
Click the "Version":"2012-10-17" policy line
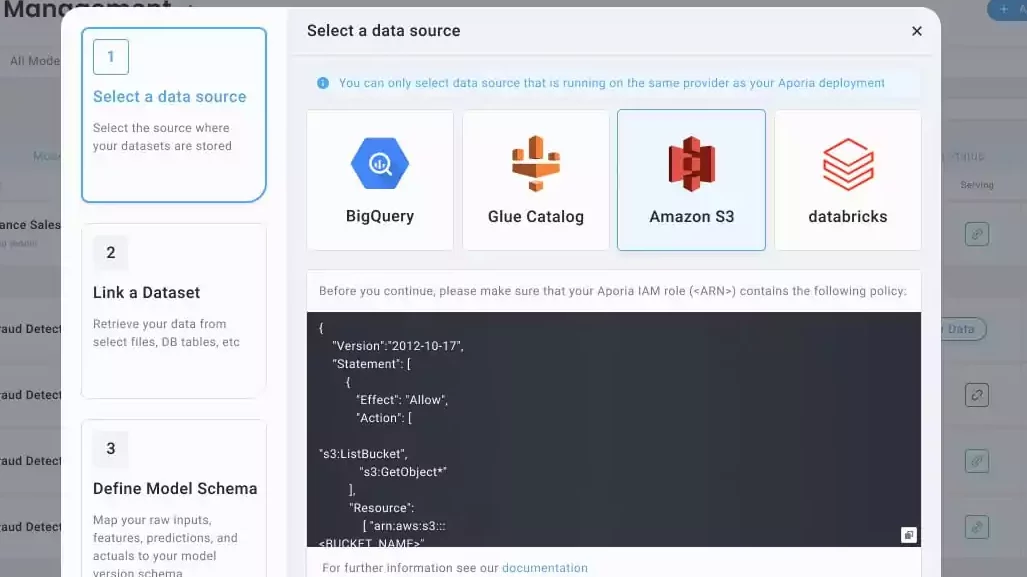tap(398, 346)
